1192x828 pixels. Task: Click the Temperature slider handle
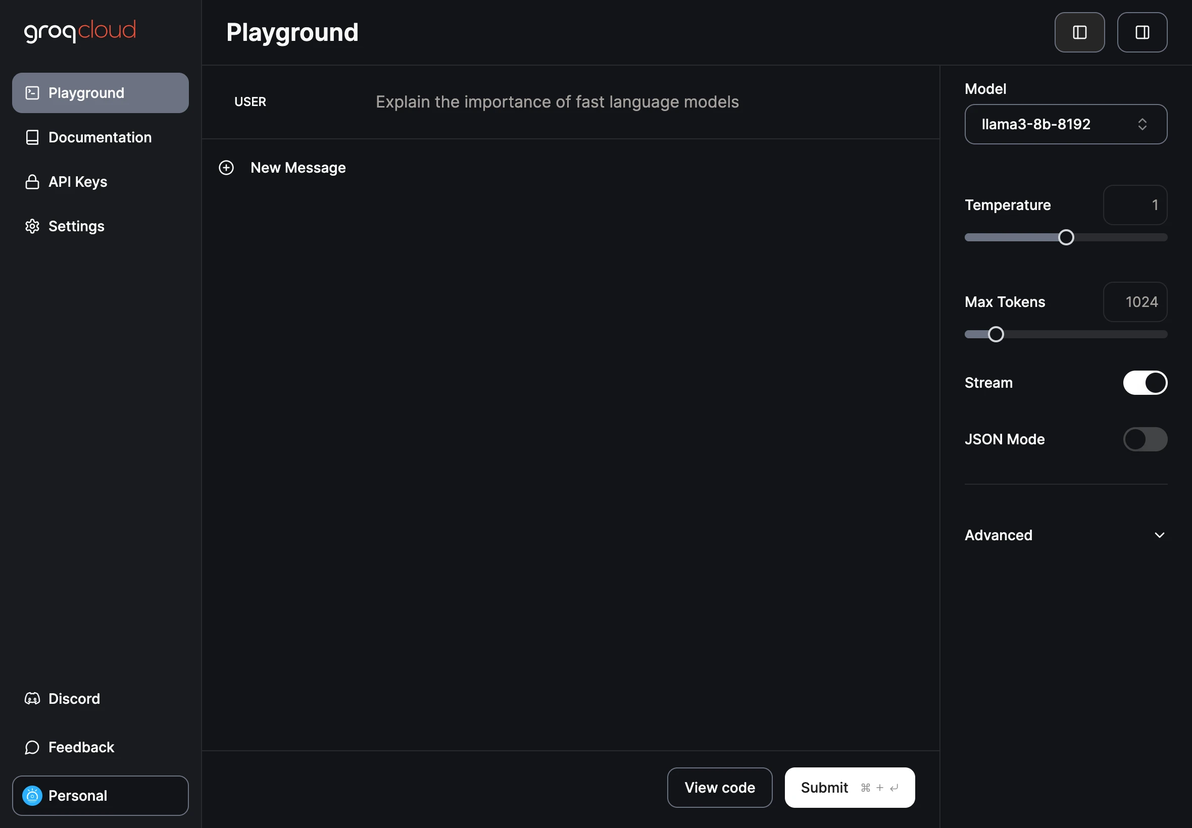click(x=1066, y=237)
